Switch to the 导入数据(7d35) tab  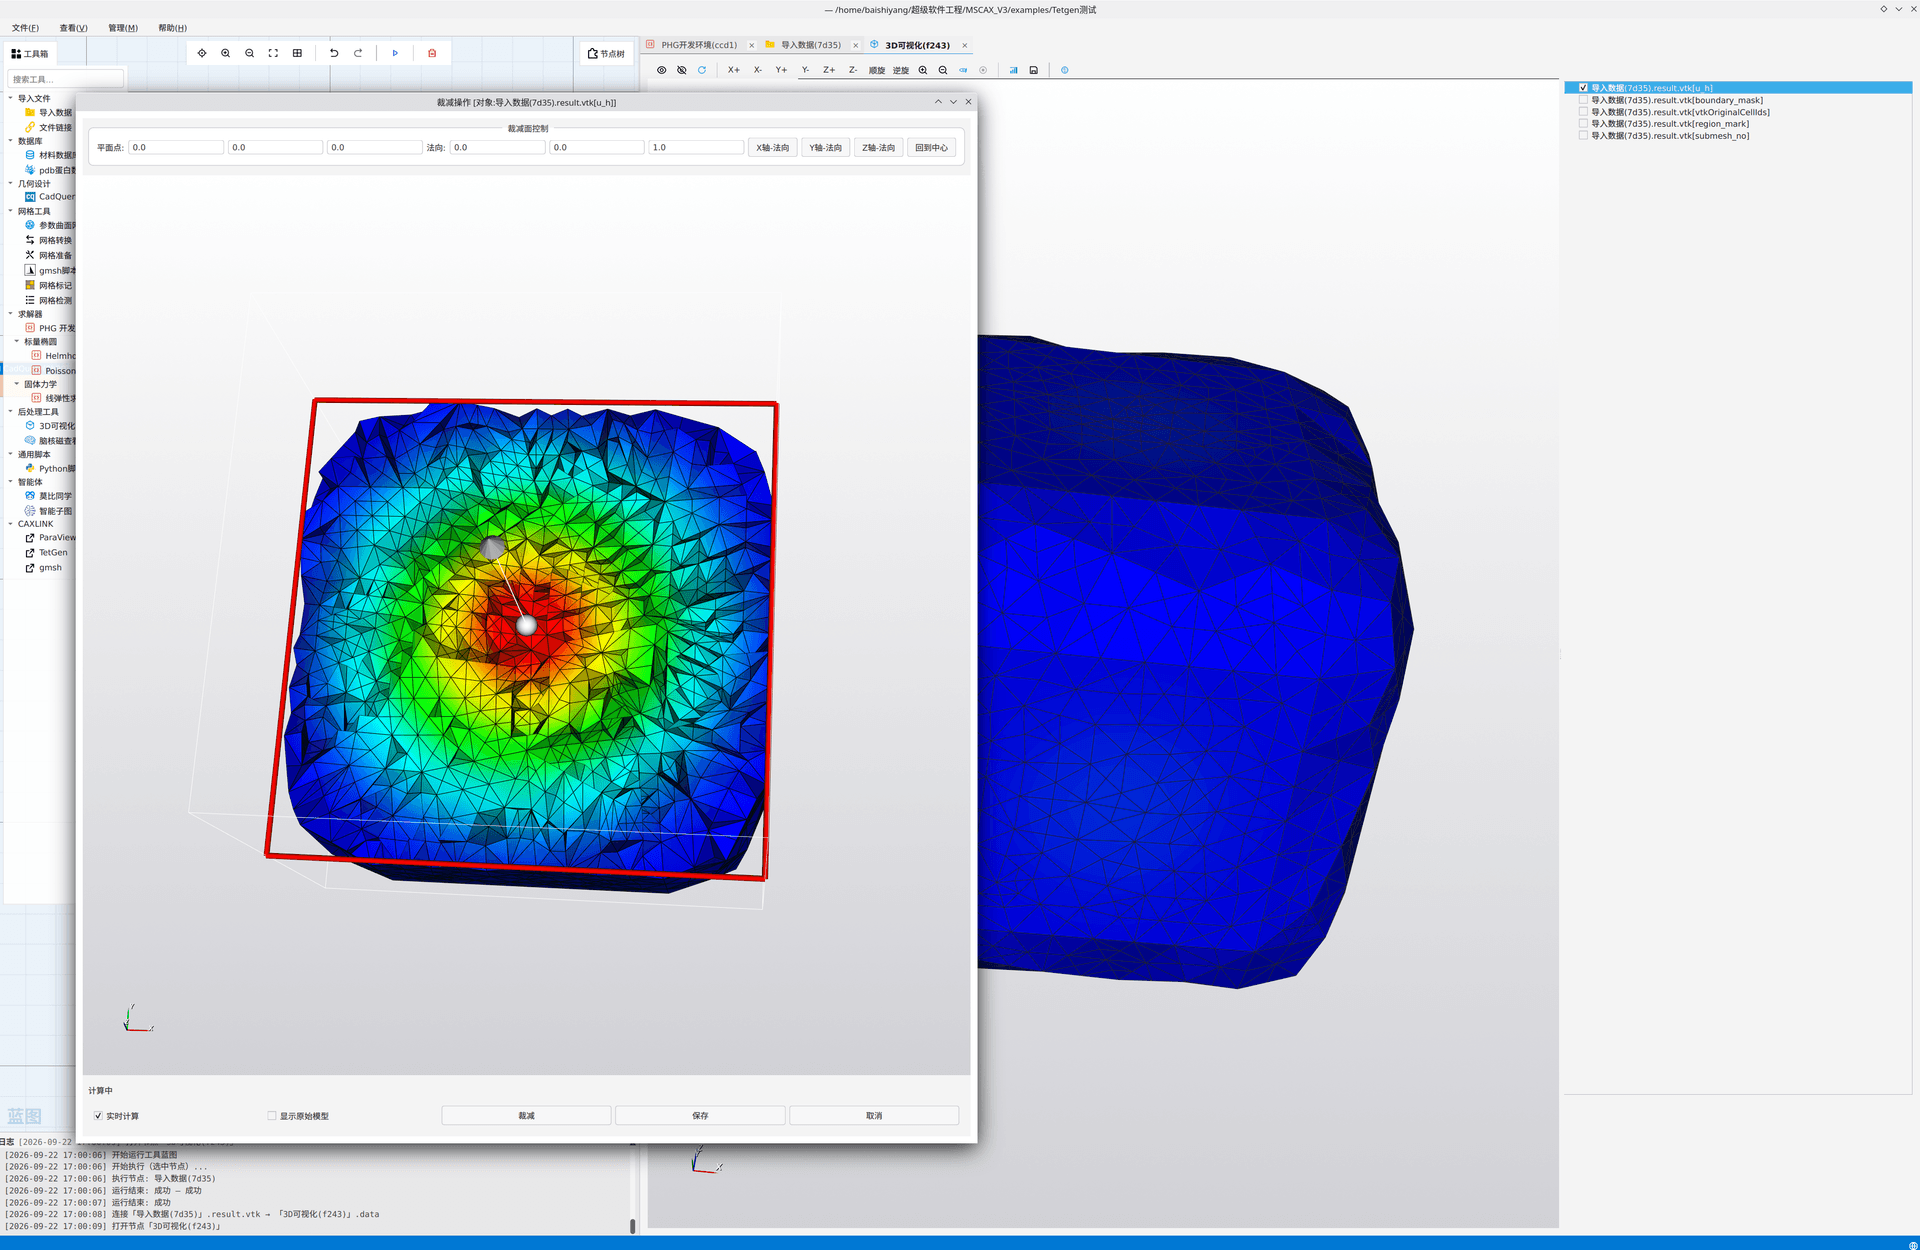click(x=810, y=45)
